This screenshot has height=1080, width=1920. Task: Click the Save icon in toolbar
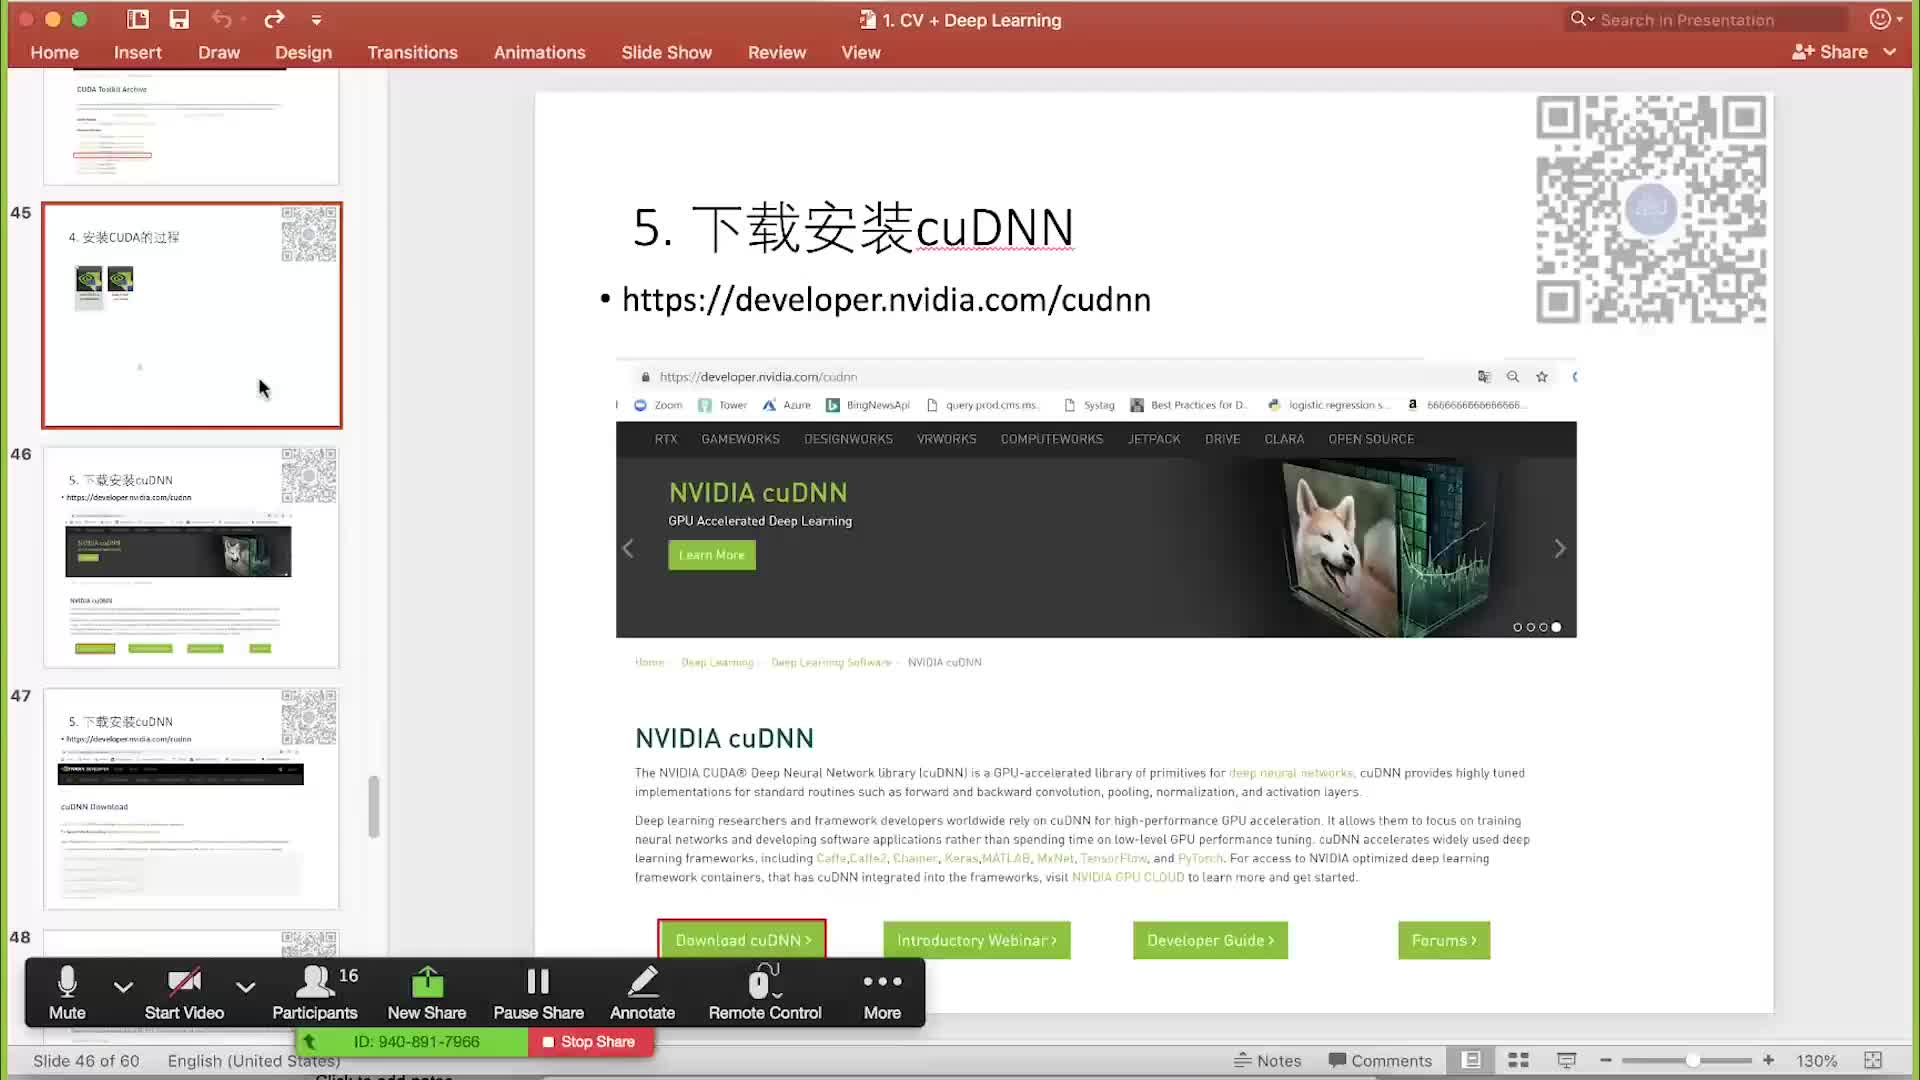(179, 20)
